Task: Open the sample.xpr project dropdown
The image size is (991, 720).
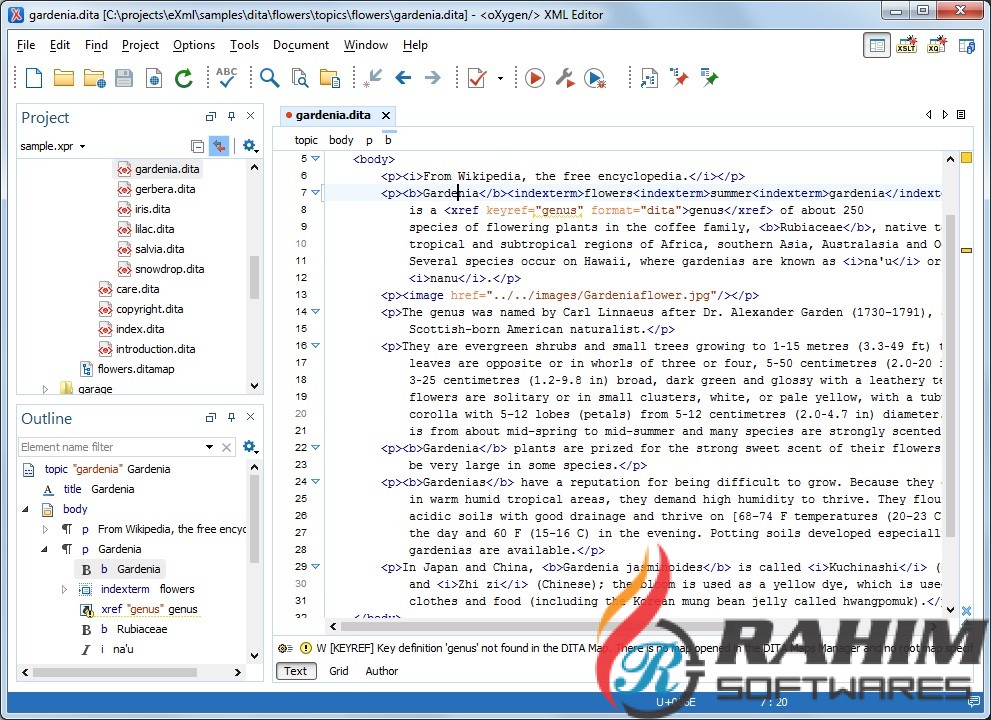Action: pos(82,147)
